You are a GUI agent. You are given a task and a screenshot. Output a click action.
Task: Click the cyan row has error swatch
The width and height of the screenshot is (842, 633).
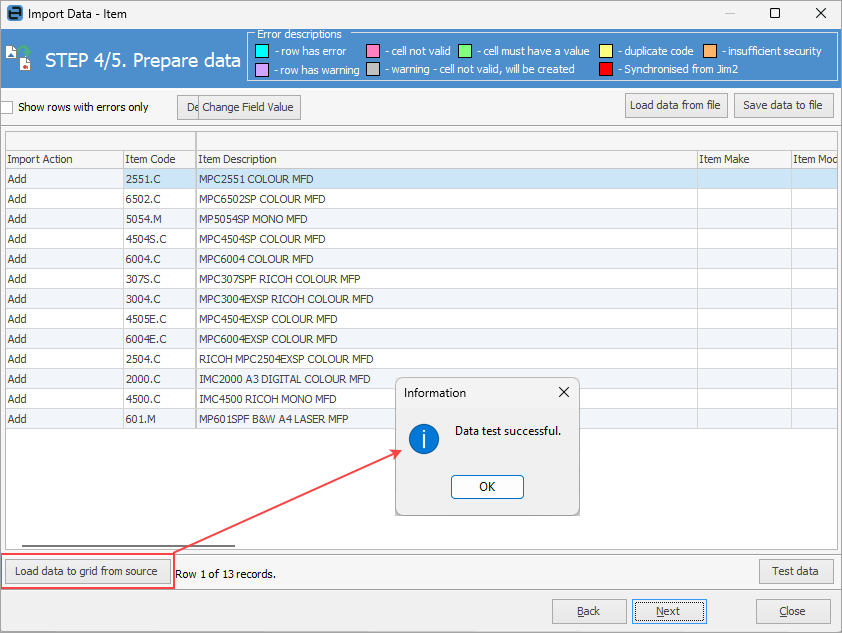pos(262,51)
